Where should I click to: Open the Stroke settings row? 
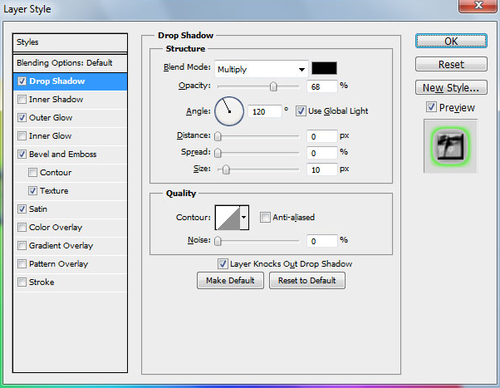click(x=70, y=282)
